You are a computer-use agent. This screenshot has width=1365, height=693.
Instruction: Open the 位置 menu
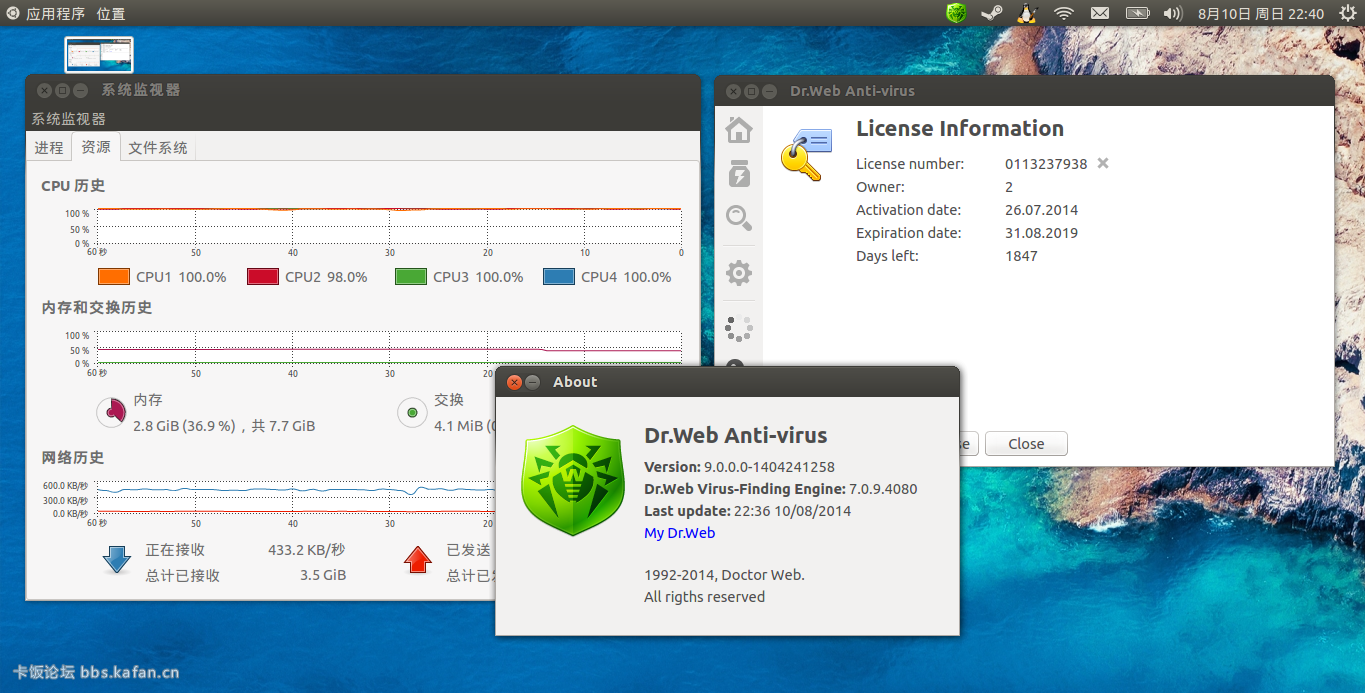[x=111, y=14]
